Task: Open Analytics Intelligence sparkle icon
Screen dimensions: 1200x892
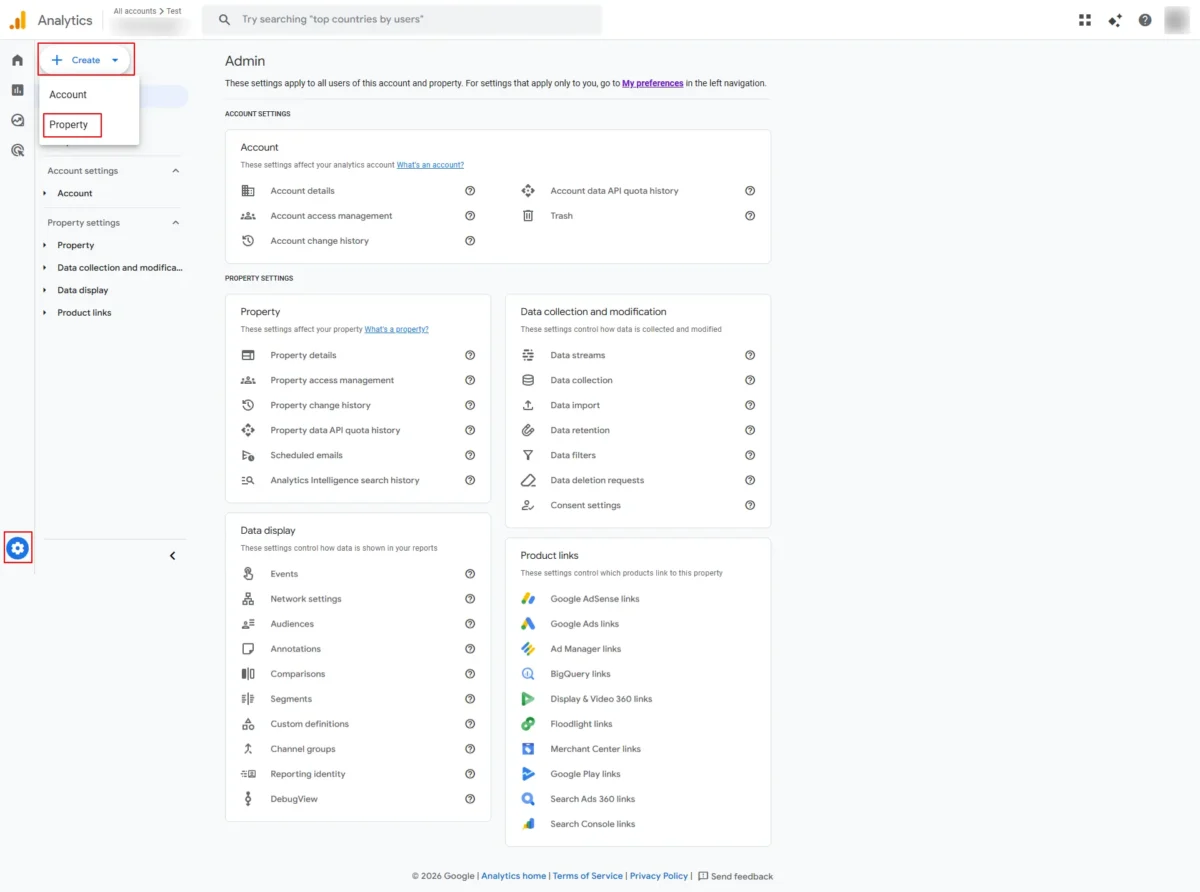Action: click(1114, 19)
